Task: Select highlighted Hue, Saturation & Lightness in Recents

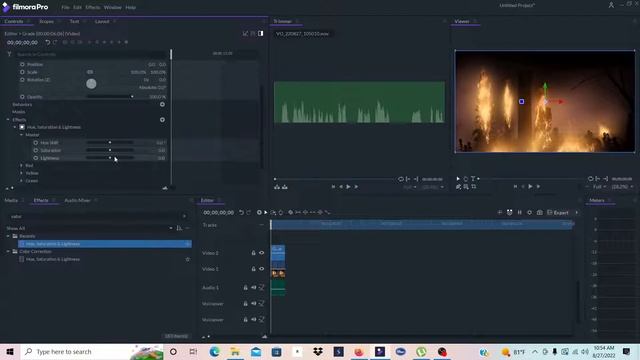Action: tap(105, 244)
